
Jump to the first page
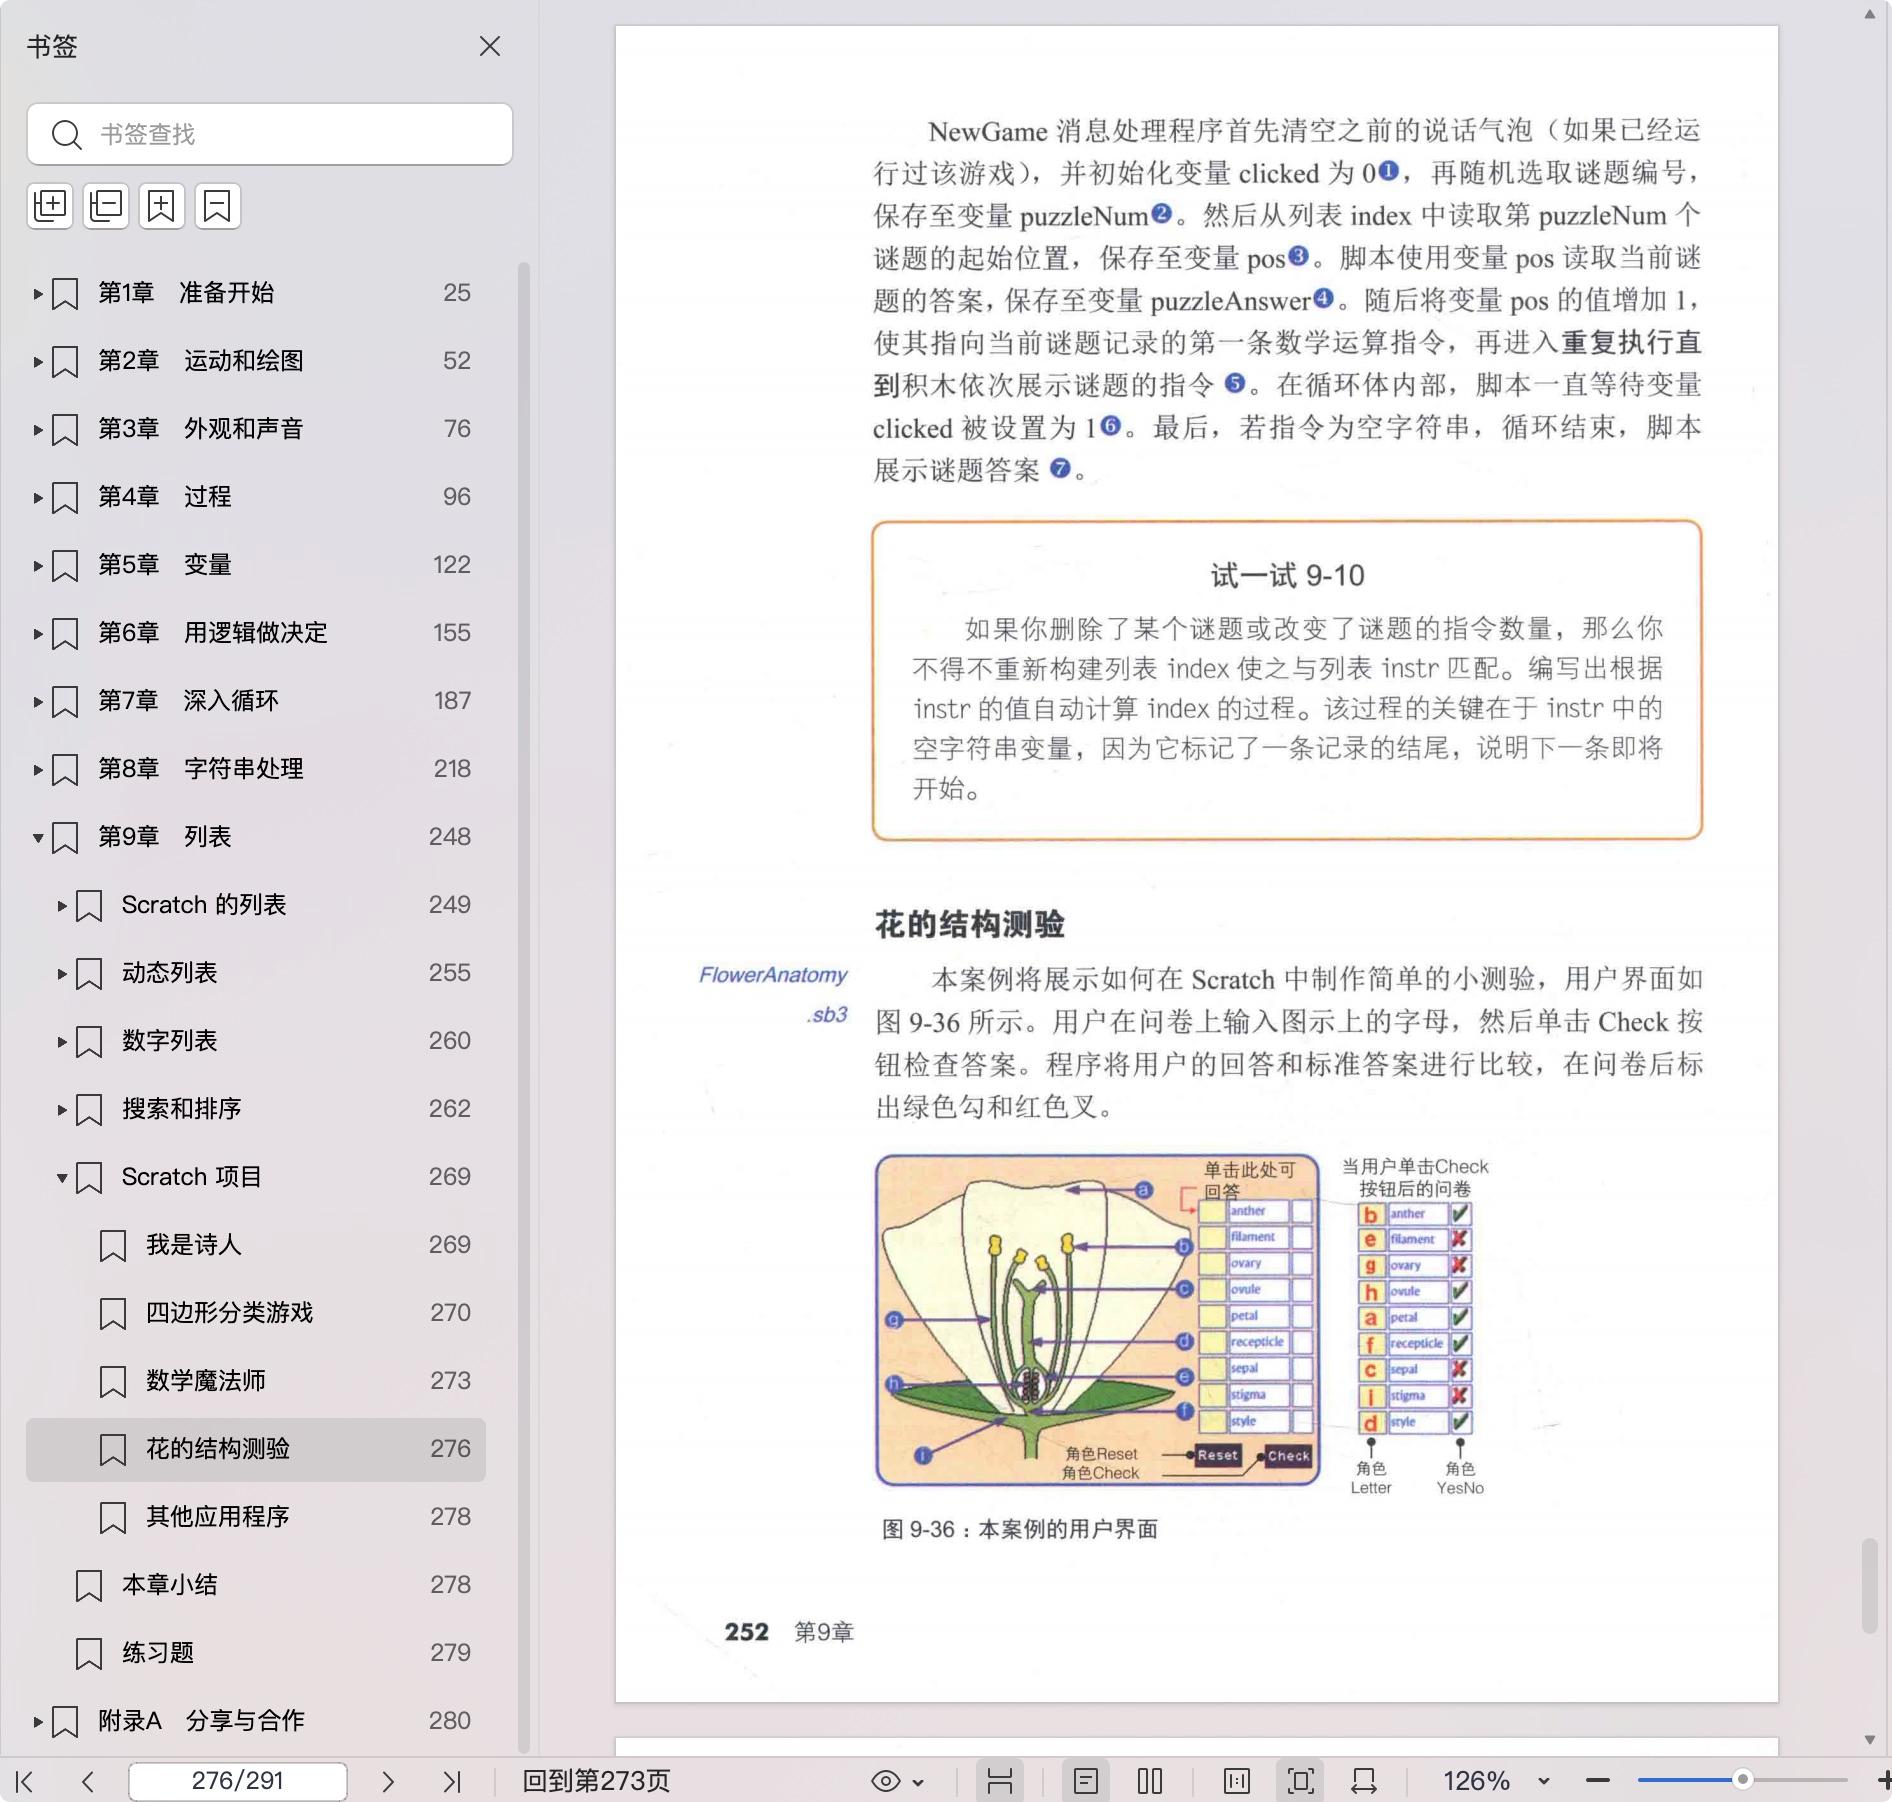pos(25,1781)
